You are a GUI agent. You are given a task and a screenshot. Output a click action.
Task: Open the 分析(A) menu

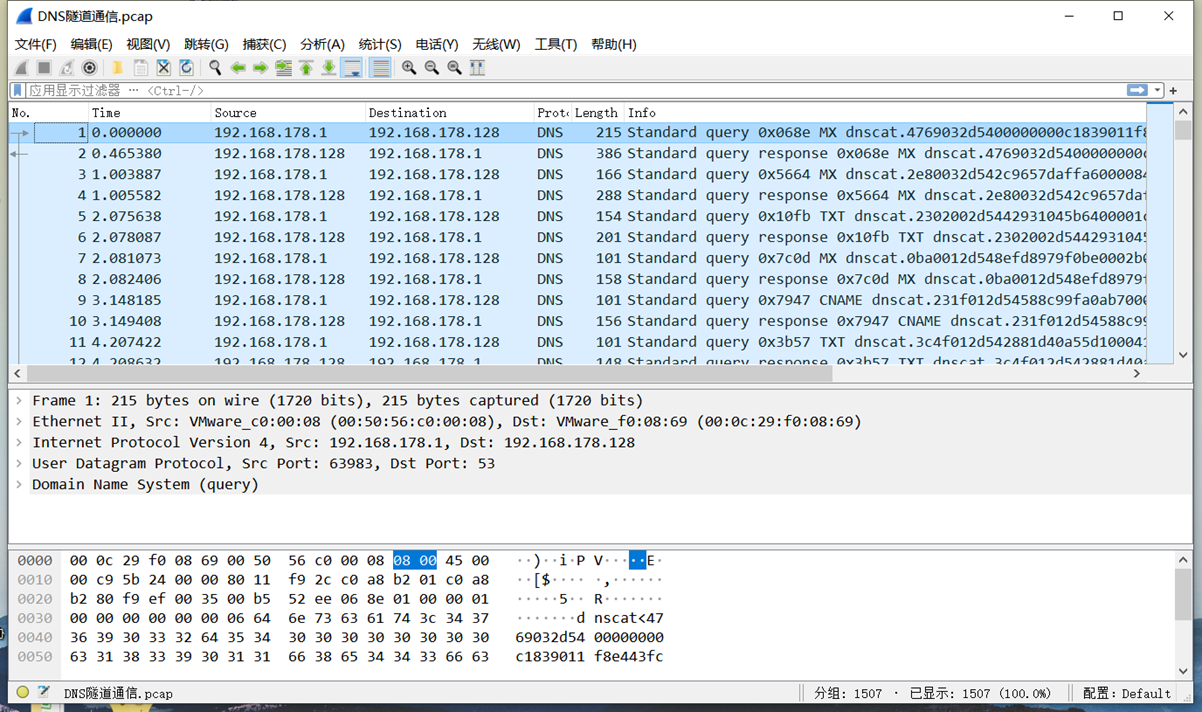(x=322, y=44)
